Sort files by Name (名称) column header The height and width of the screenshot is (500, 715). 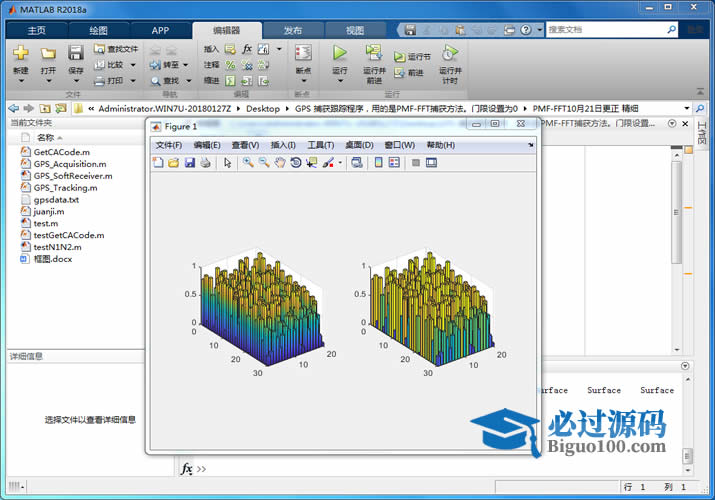pyautogui.click(x=46, y=137)
